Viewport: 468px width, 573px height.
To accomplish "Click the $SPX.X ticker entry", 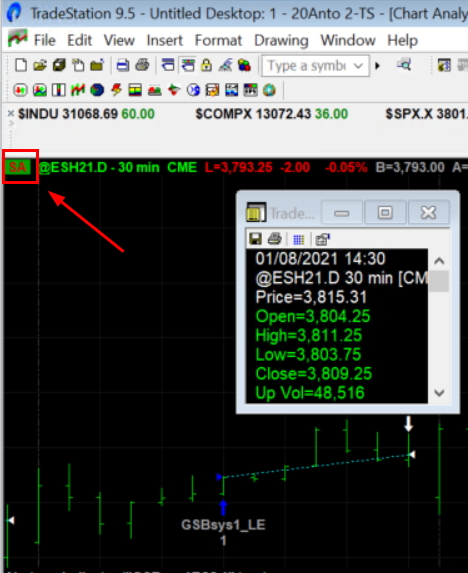I will click(x=426, y=114).
